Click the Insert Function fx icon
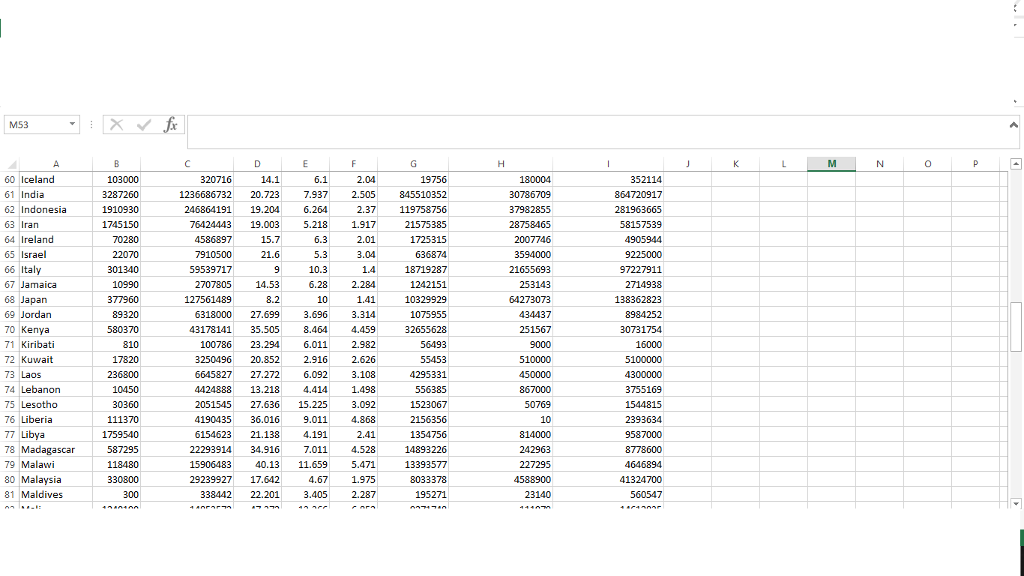 (170, 124)
